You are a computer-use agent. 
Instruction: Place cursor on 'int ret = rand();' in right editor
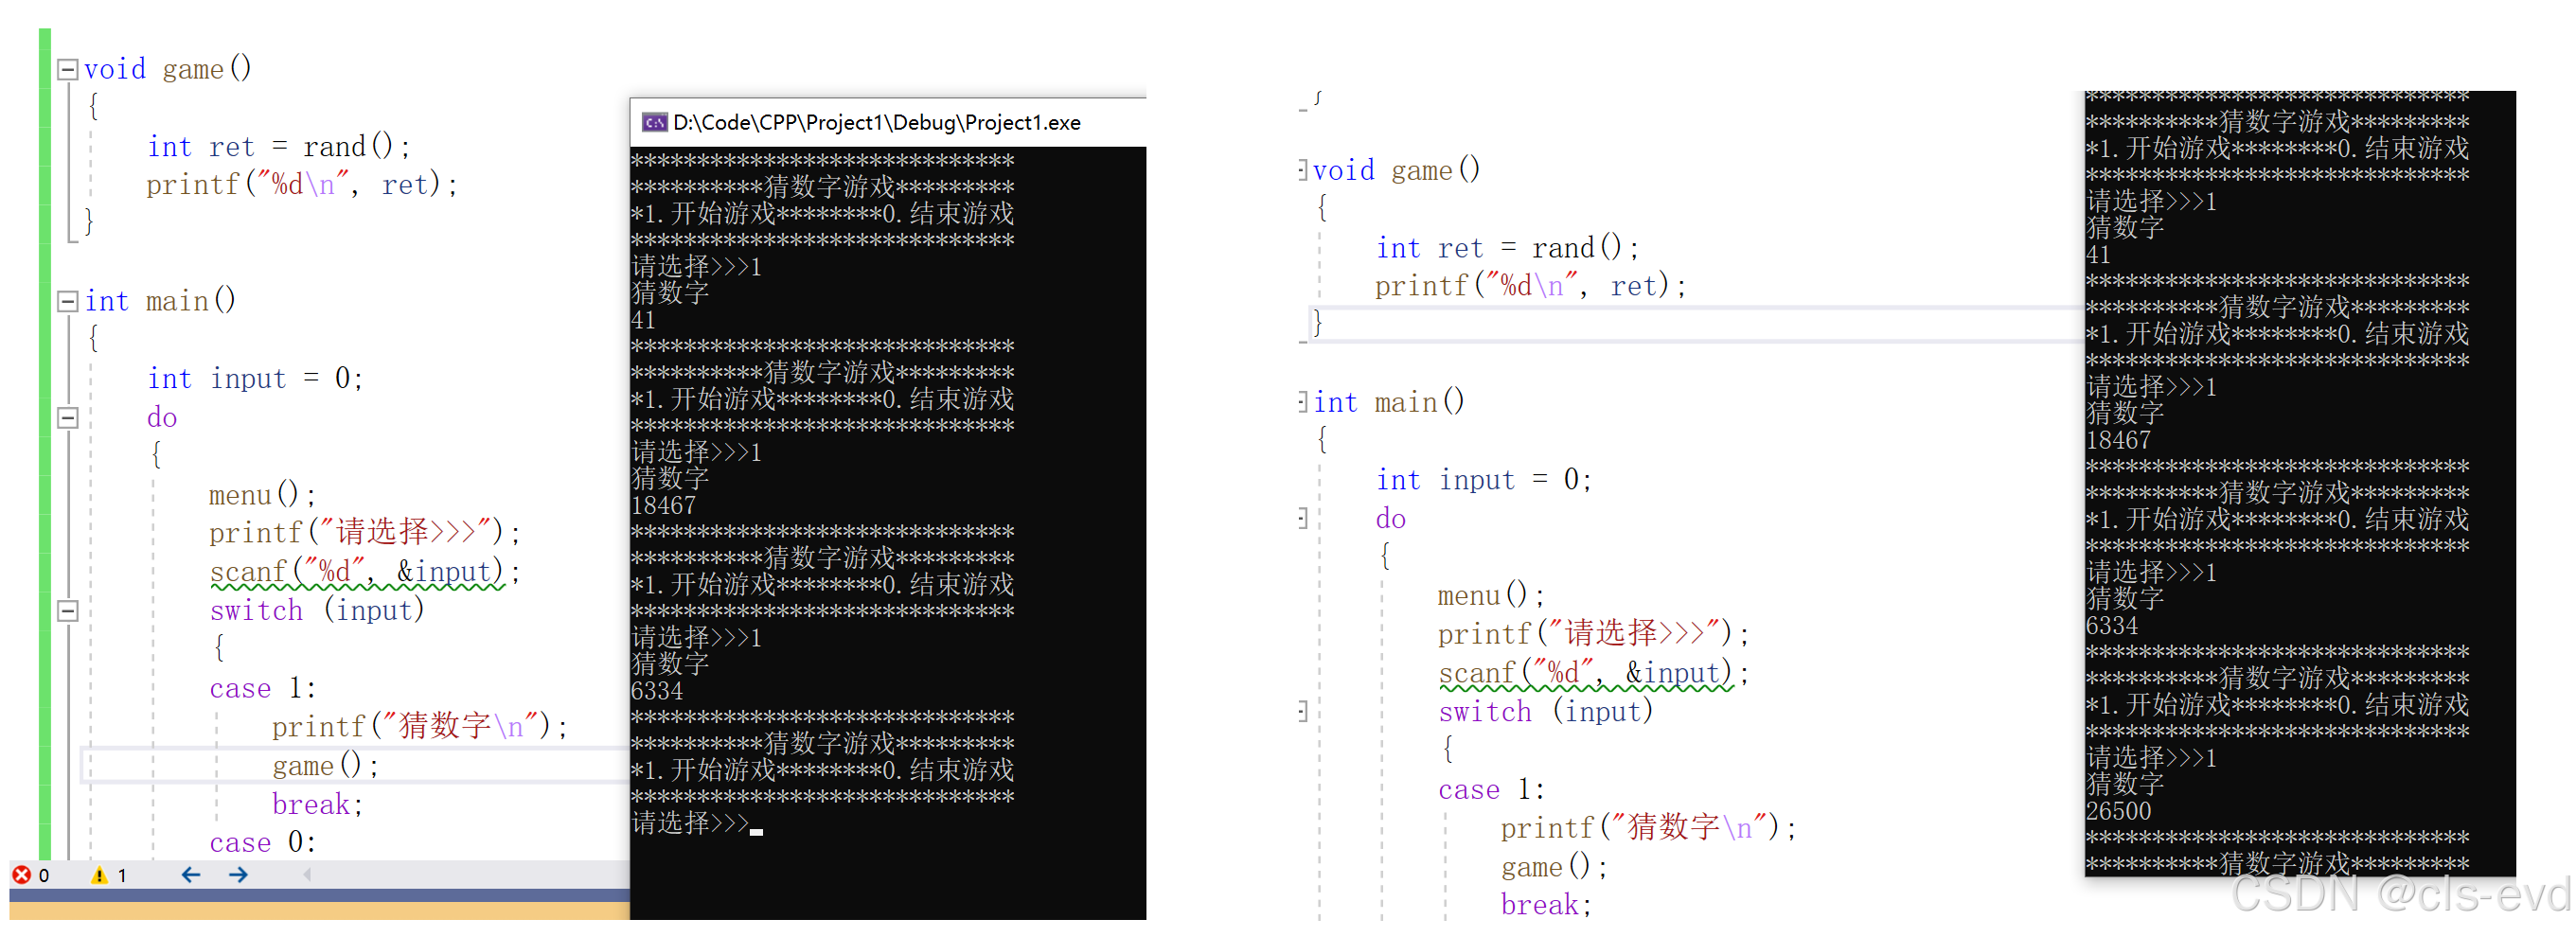click(x=1508, y=248)
